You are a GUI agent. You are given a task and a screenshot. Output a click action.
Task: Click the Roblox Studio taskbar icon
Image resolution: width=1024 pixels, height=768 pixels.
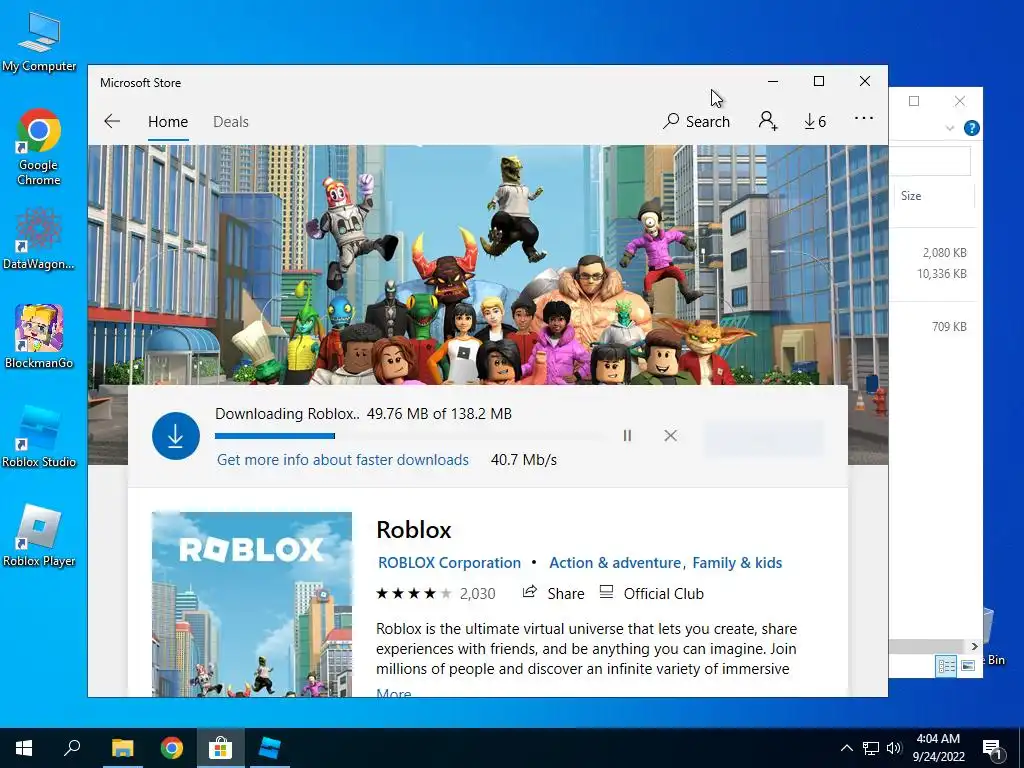pyautogui.click(x=270, y=748)
